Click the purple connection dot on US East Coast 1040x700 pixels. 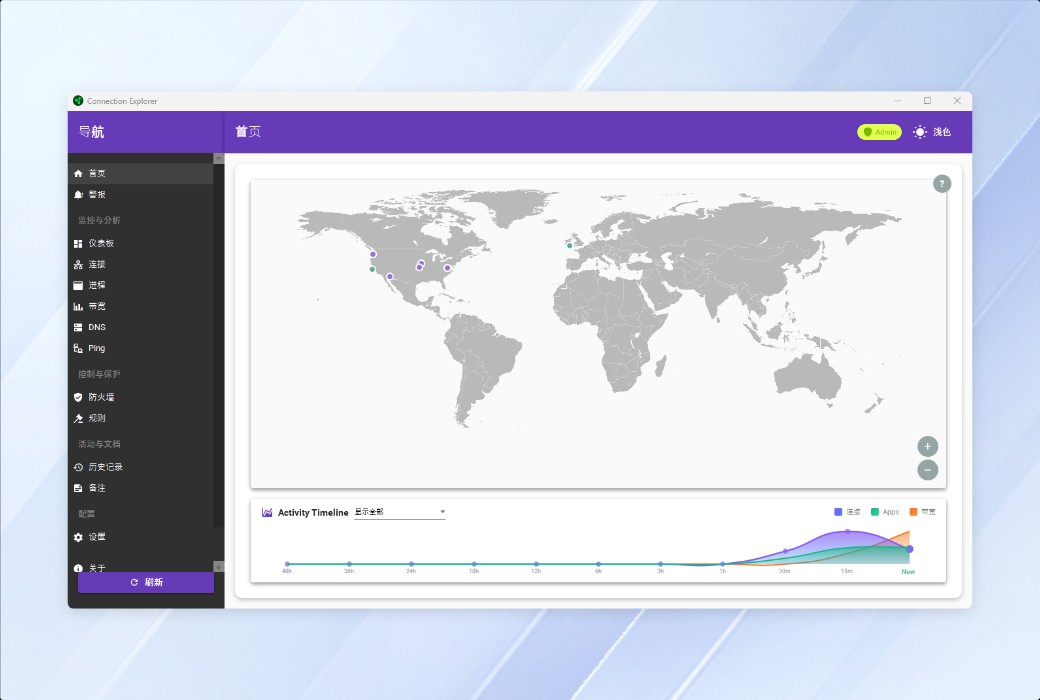(448, 268)
